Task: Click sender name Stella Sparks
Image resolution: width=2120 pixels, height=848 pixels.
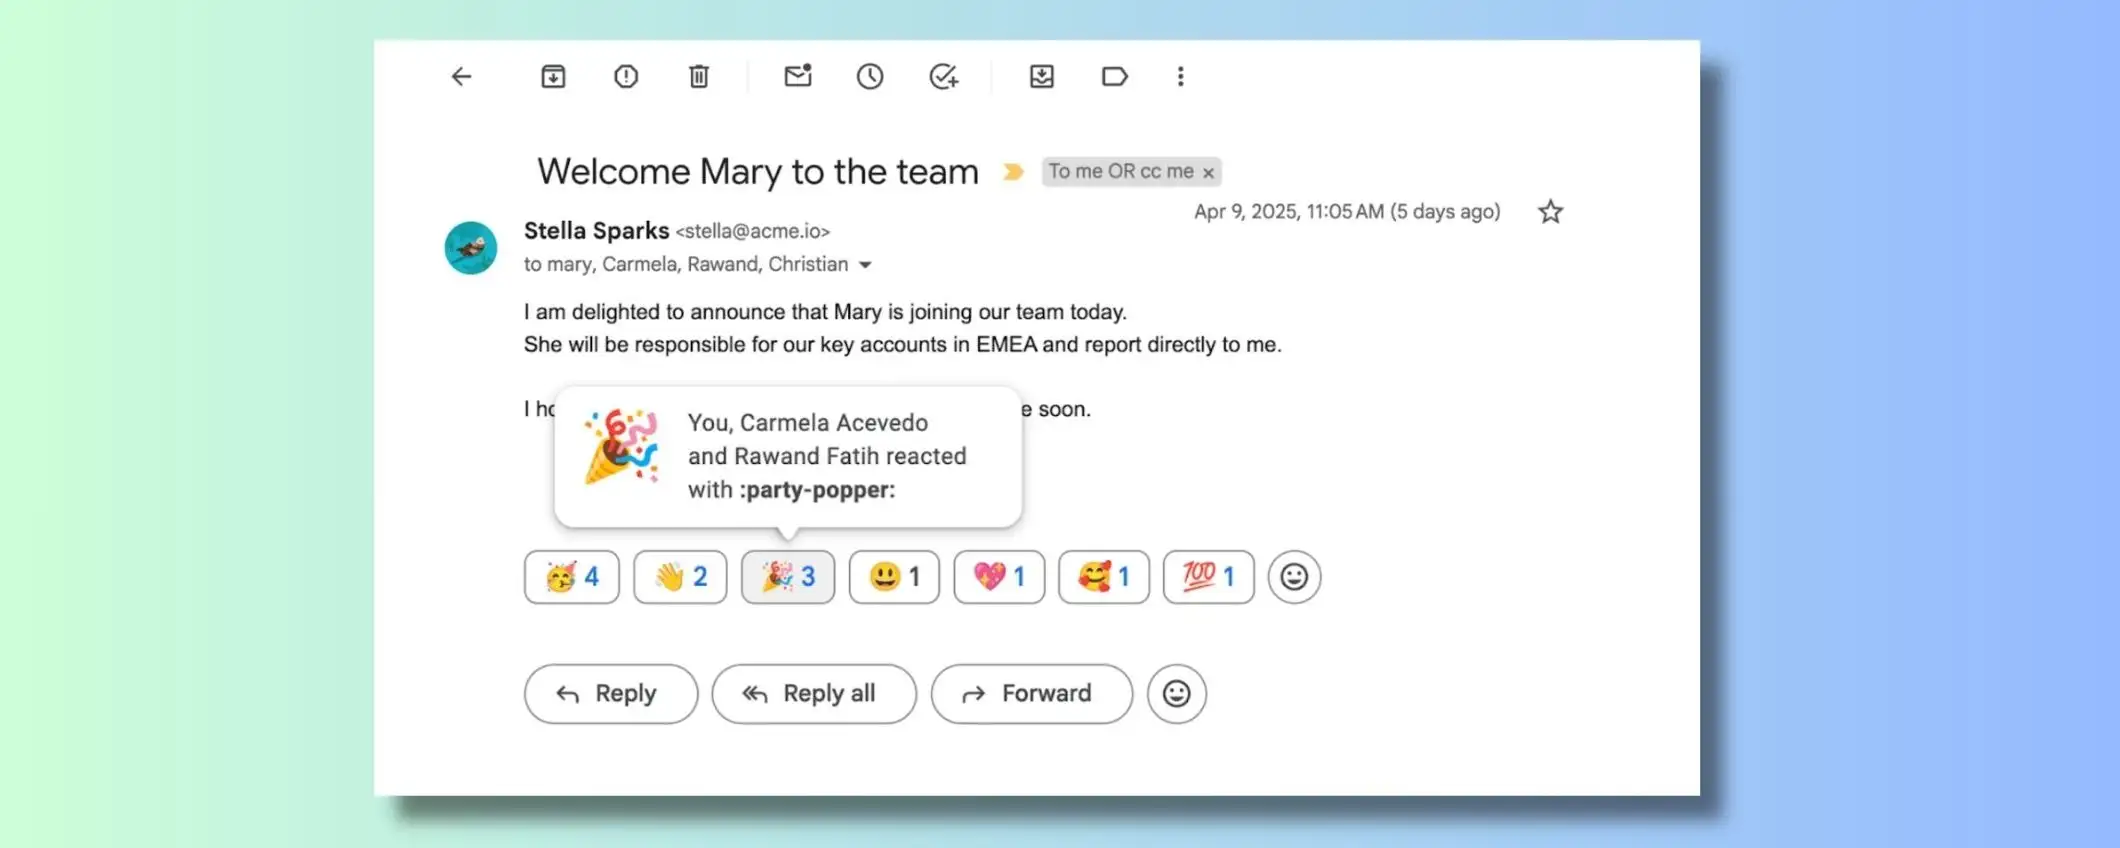Action: click(x=597, y=231)
